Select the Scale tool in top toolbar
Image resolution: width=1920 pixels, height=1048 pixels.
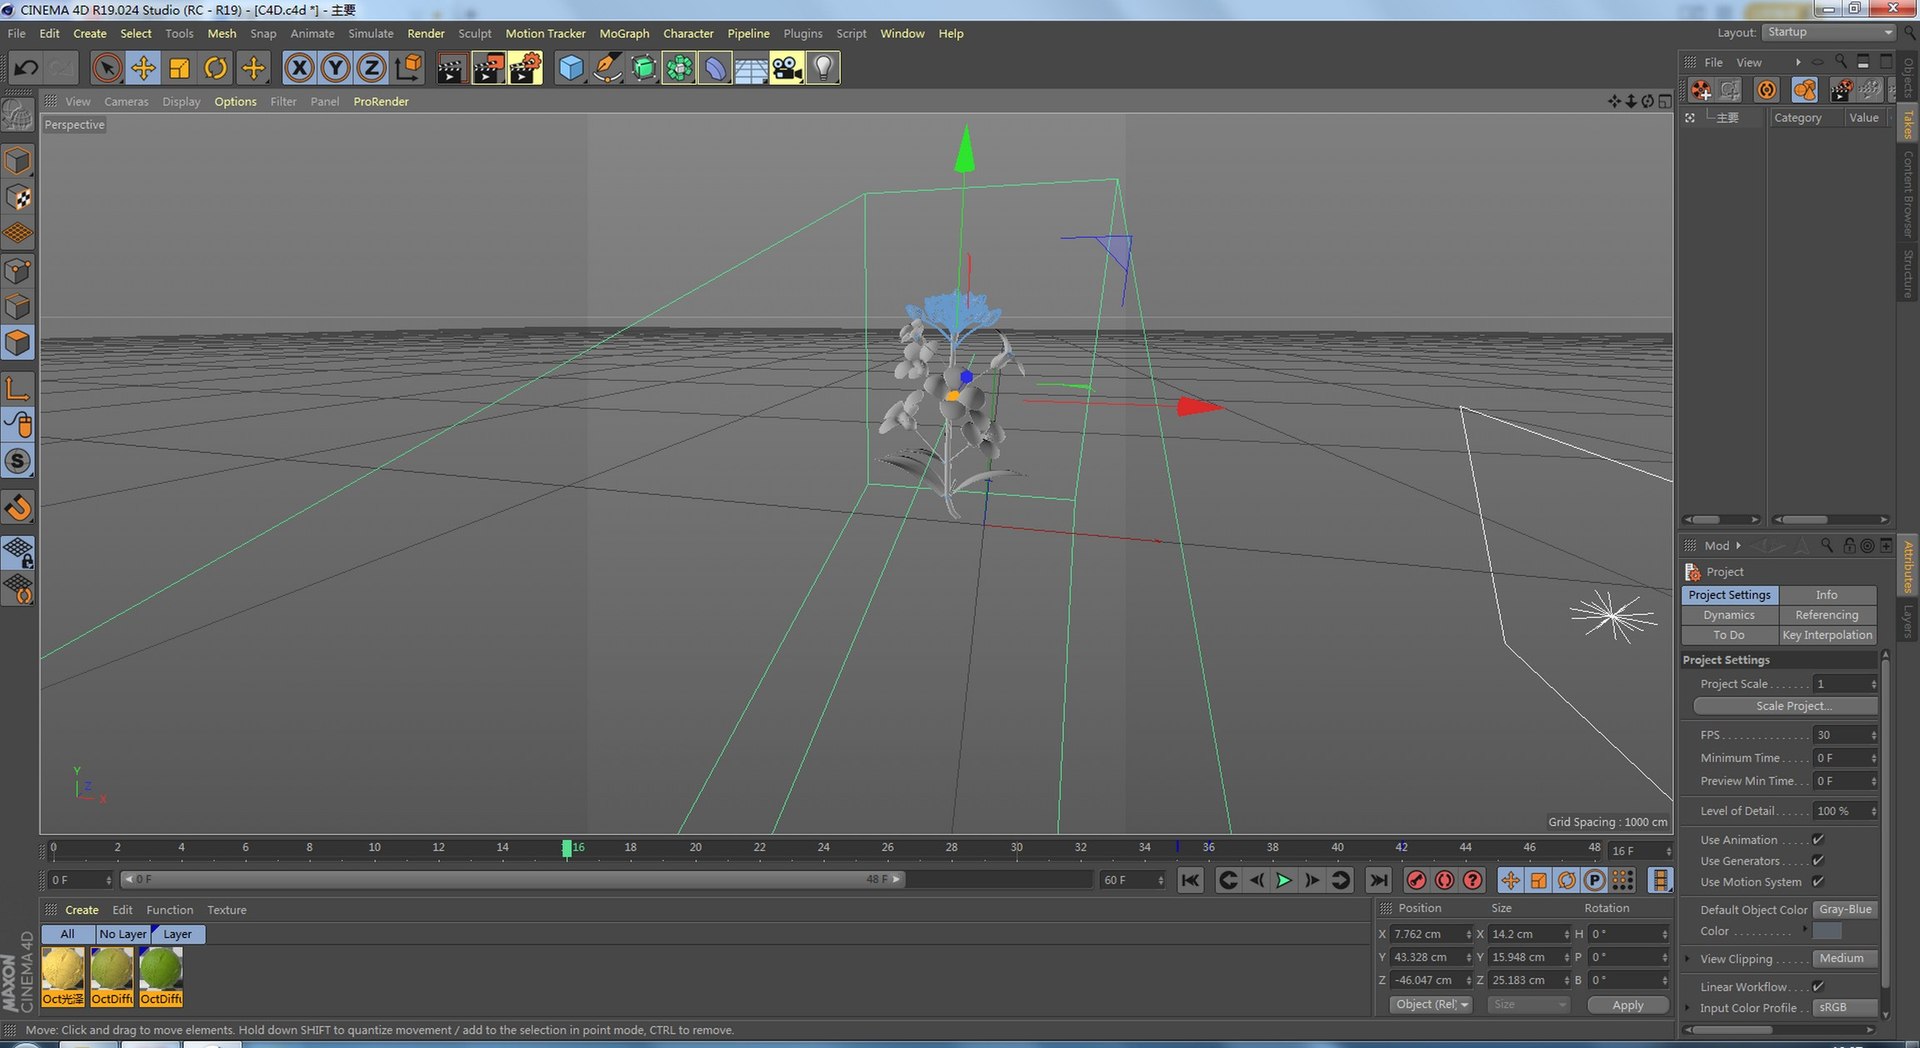pyautogui.click(x=179, y=68)
